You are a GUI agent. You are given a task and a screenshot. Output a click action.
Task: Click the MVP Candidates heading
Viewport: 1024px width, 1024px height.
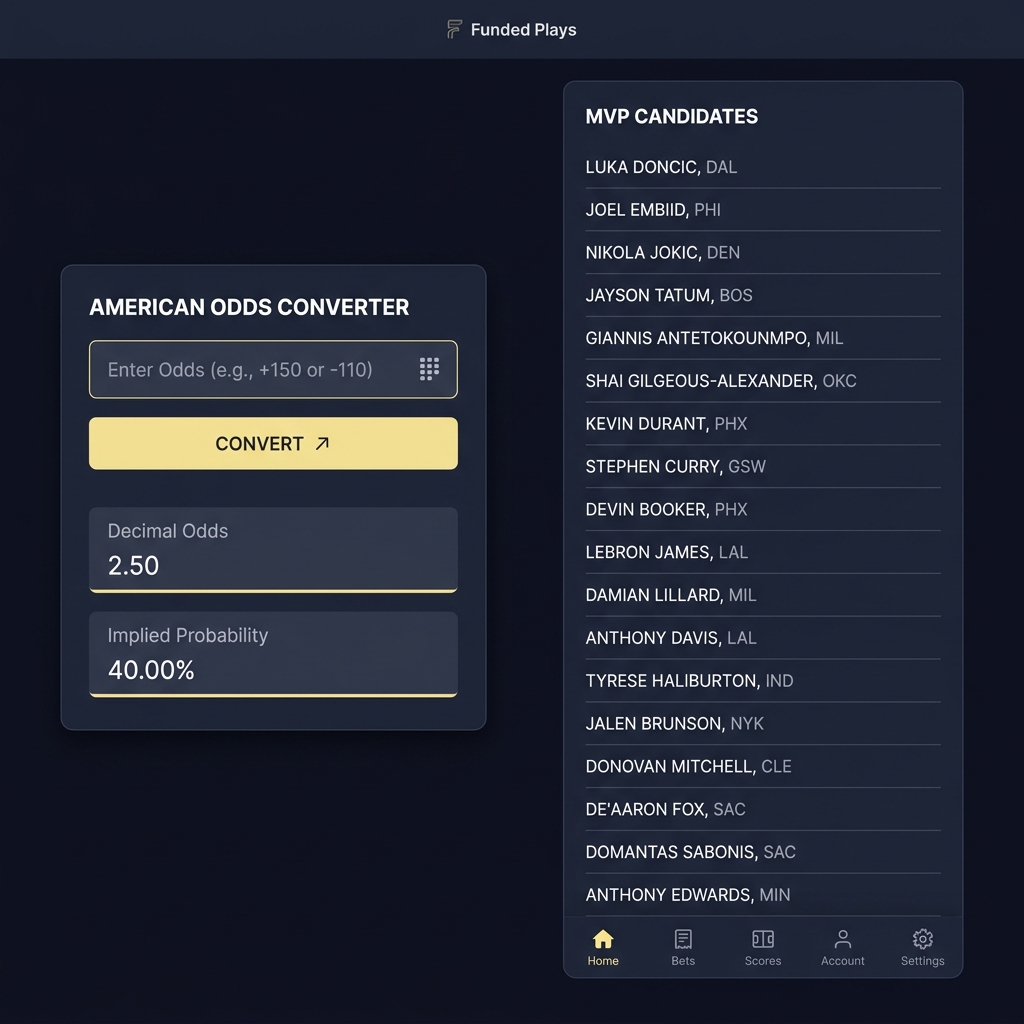(671, 116)
